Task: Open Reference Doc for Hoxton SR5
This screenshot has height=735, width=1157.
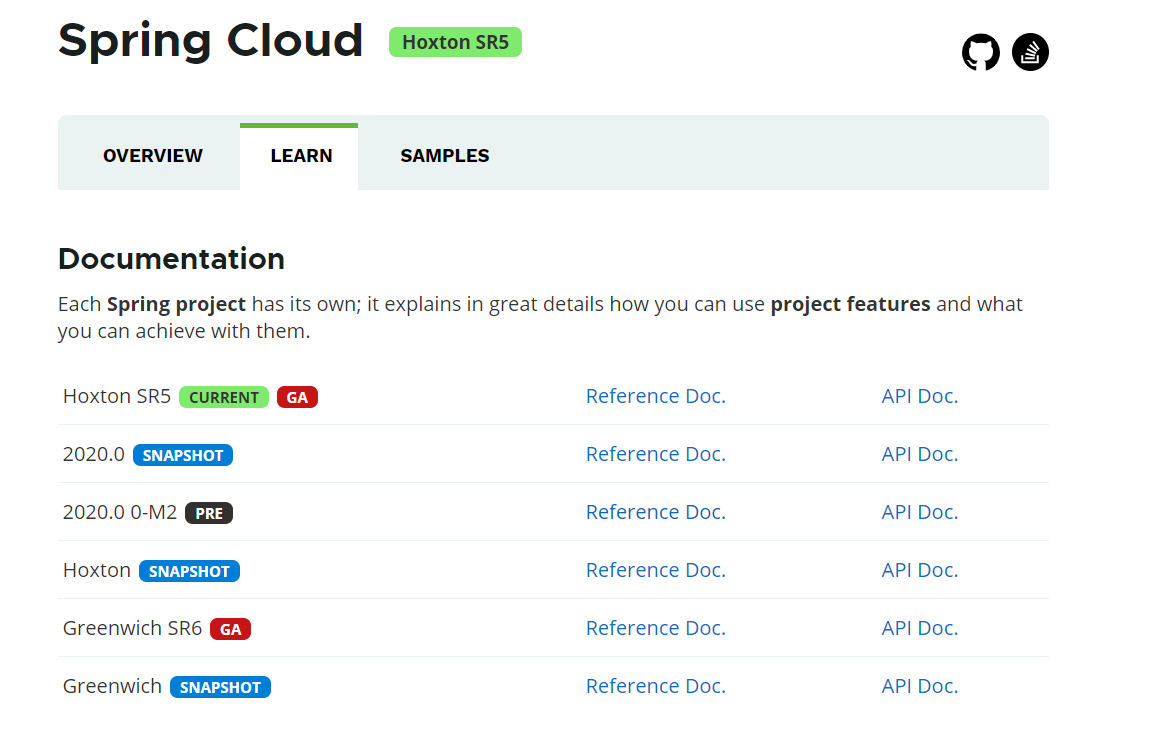Action: [655, 396]
